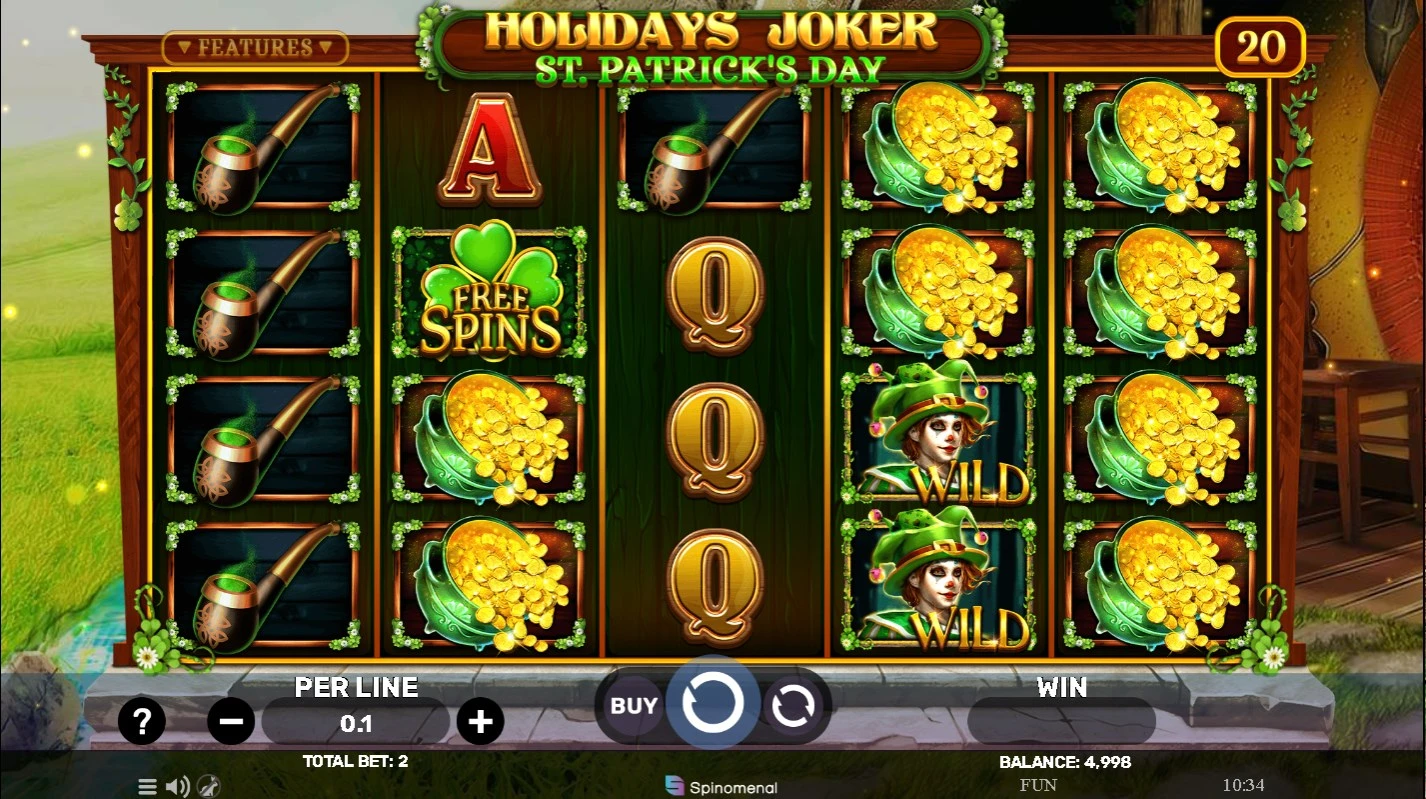Click the per line value 0.1 field
Viewport: 1426px width, 799px height.
(356, 722)
